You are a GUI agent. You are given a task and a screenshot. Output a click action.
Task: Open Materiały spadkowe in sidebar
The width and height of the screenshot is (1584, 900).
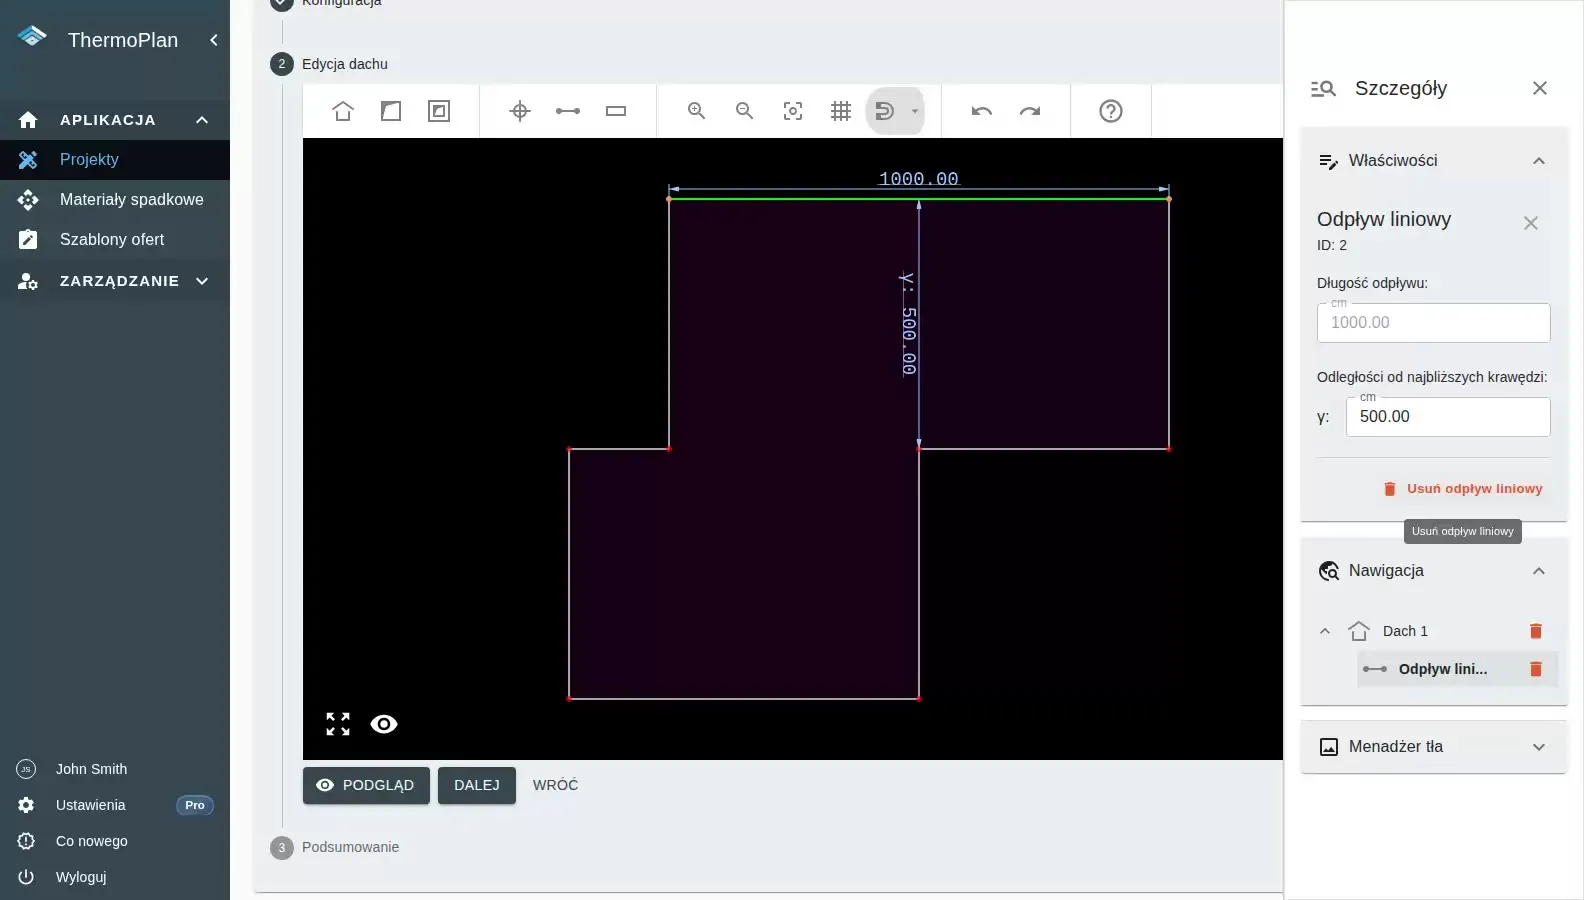115,200
